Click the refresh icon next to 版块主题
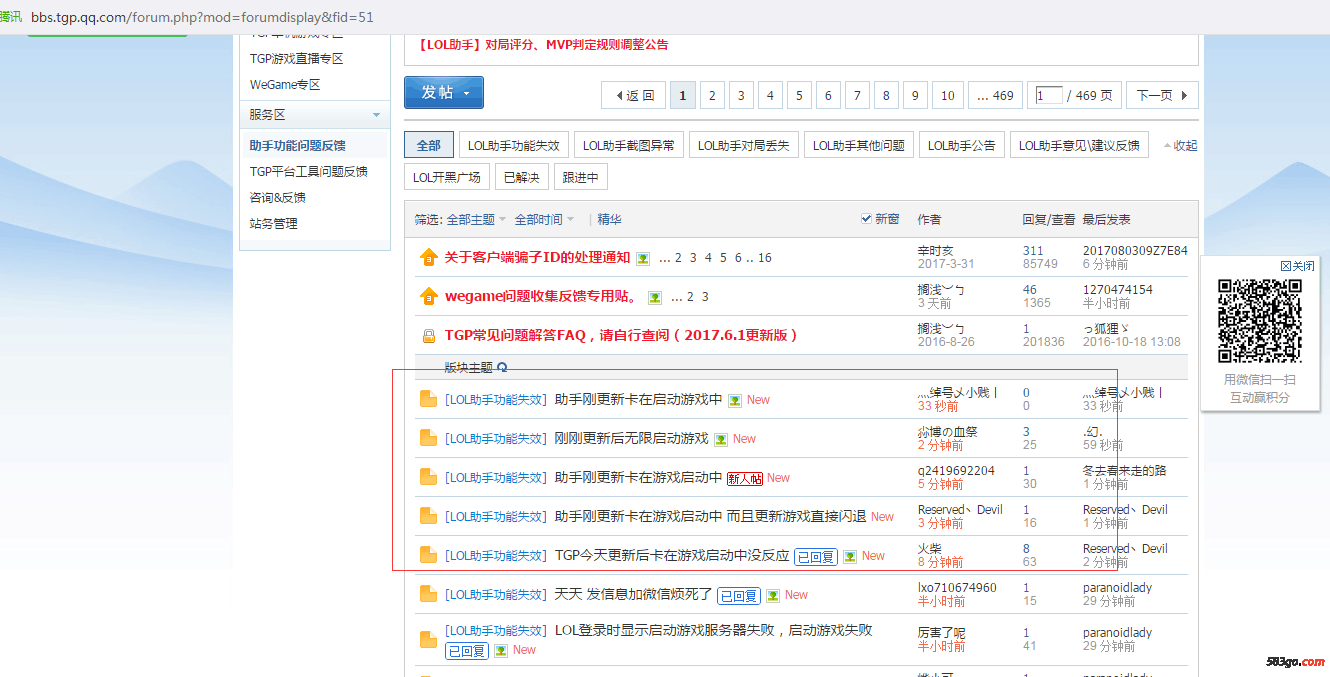Image resolution: width=1330 pixels, height=677 pixels. pyautogui.click(x=502, y=368)
